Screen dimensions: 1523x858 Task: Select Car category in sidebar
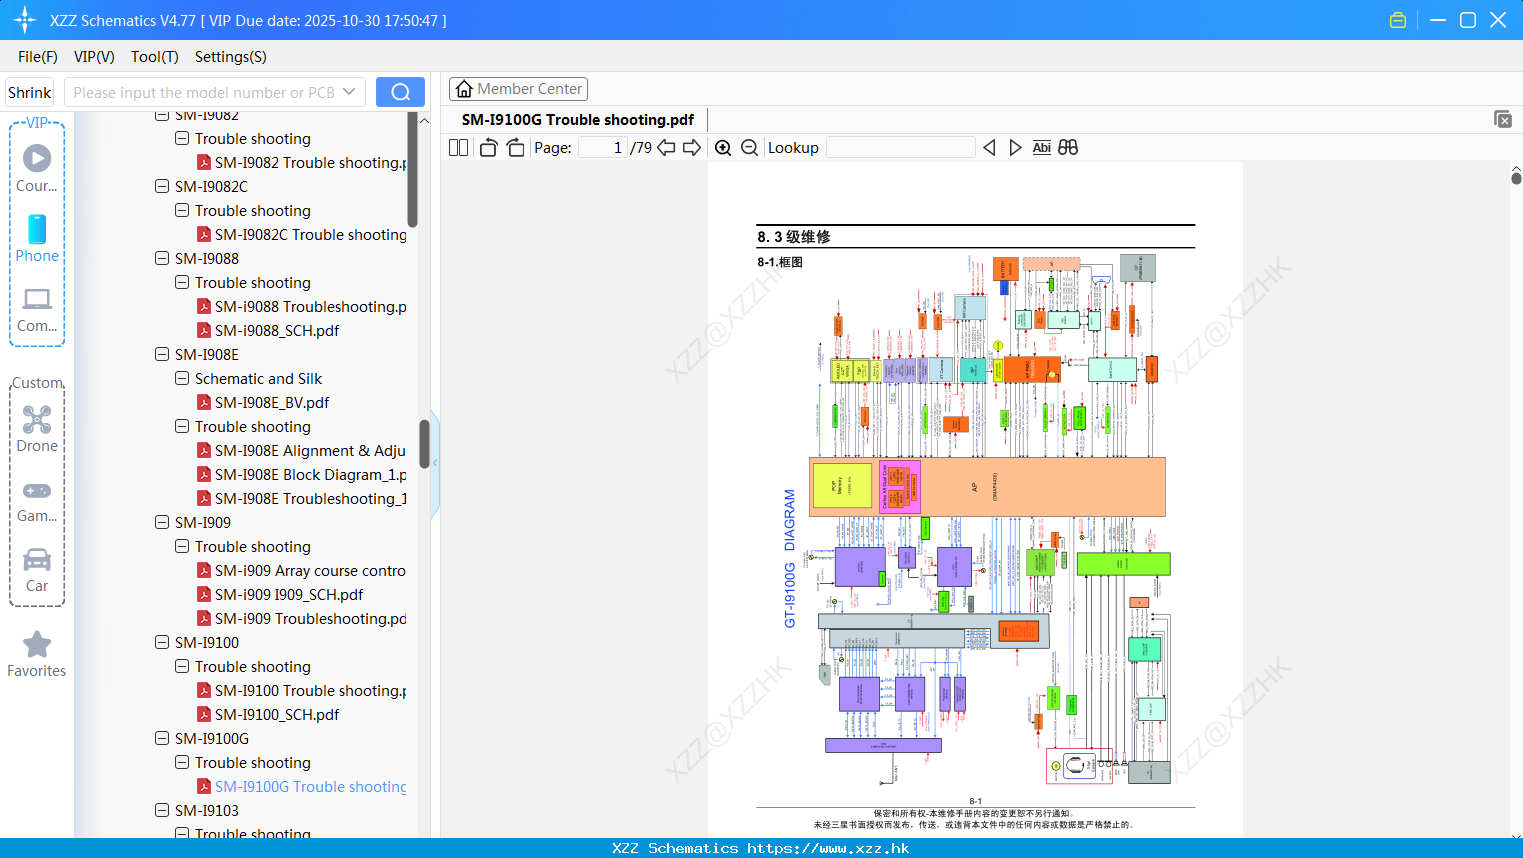[37, 570]
